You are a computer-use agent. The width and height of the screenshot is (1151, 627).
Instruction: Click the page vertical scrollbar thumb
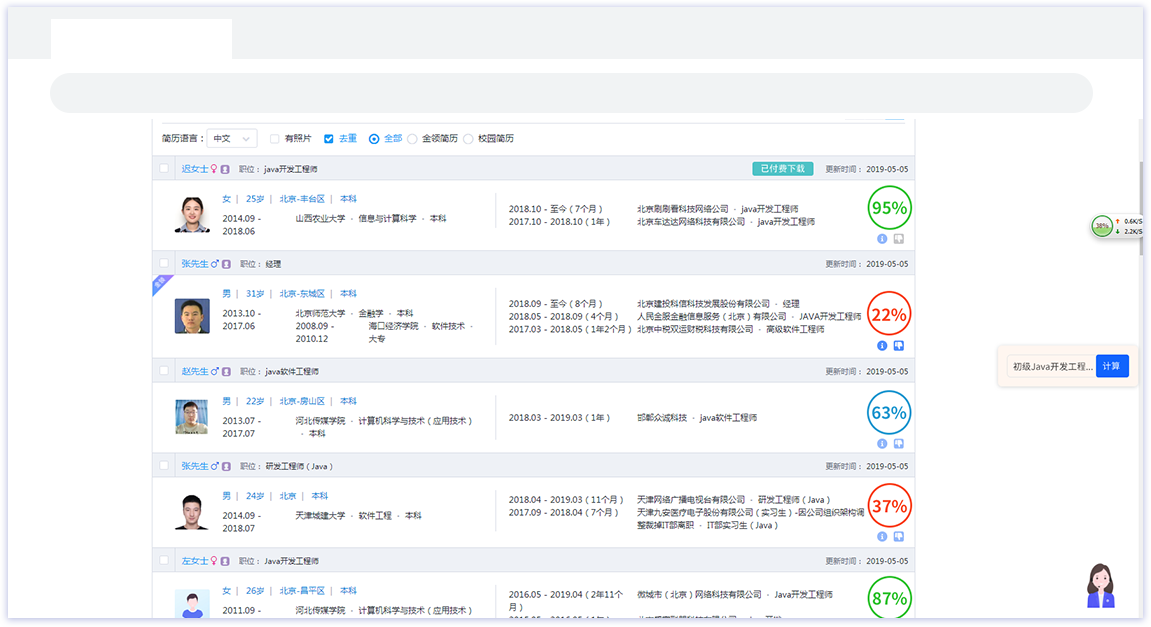[x=1140, y=205]
